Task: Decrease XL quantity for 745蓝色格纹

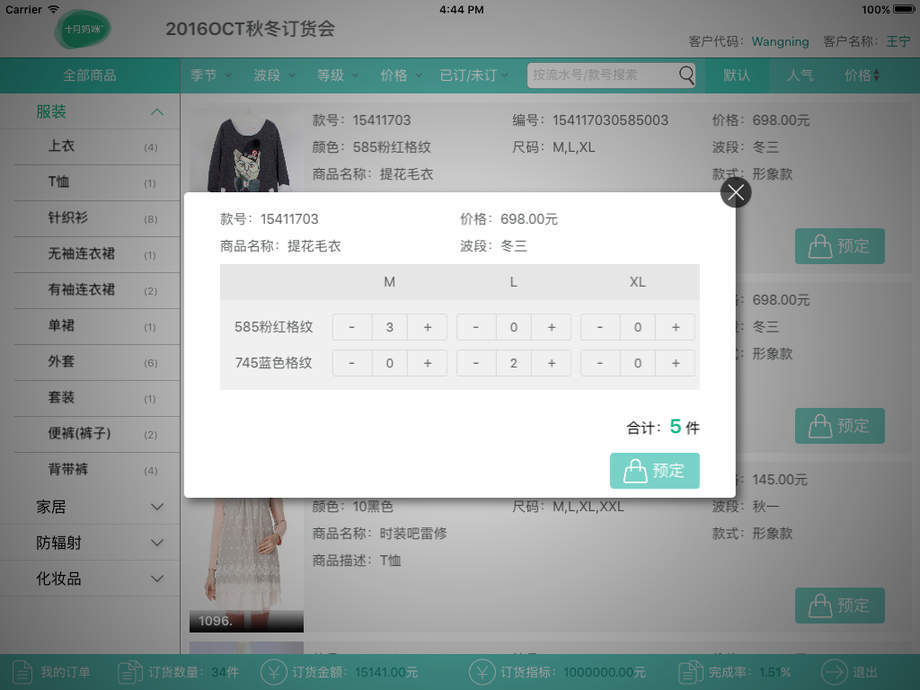Action: [600, 363]
